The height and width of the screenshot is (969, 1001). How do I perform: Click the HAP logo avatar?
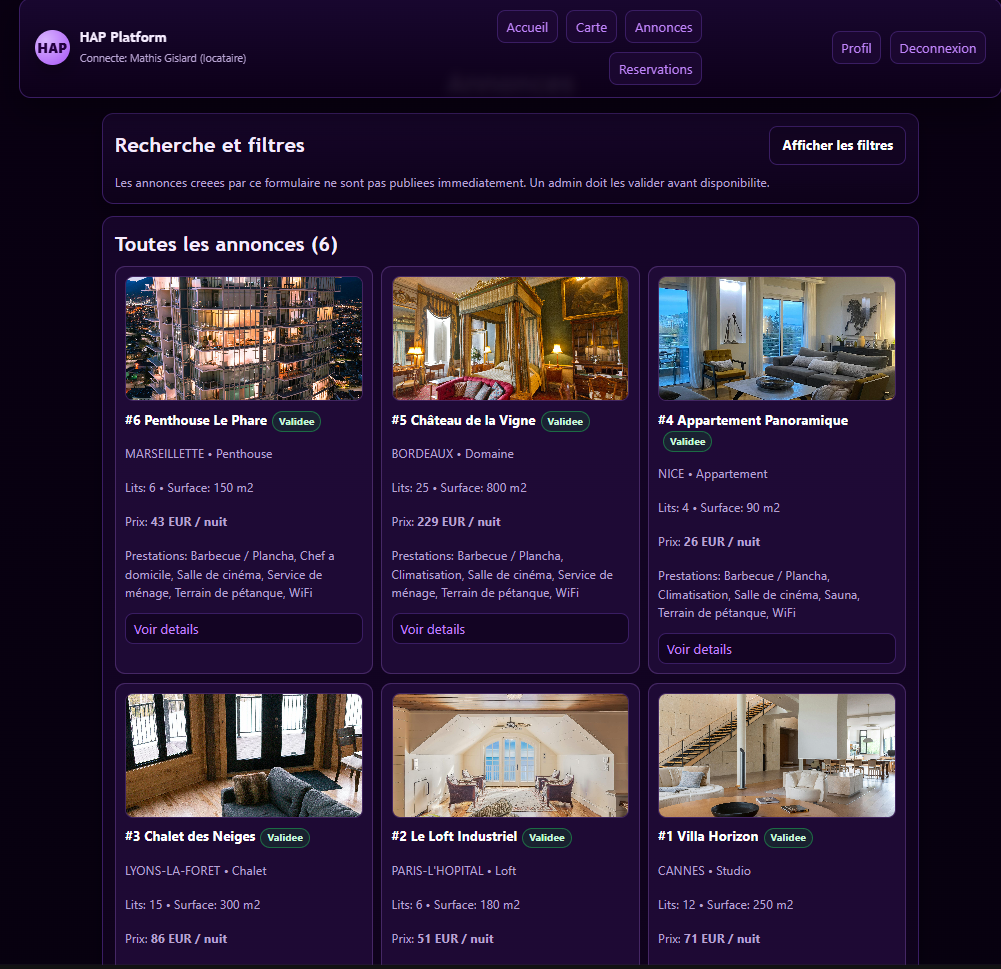52,47
